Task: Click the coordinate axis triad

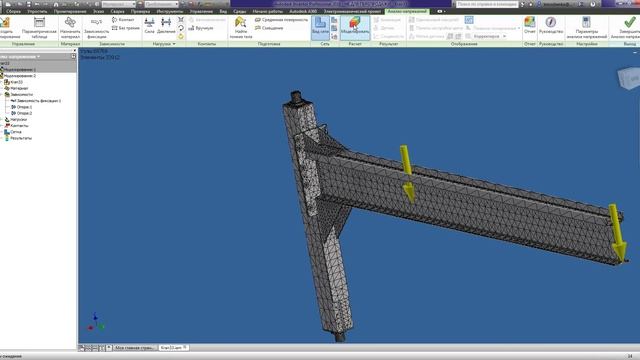Action: click(96, 322)
